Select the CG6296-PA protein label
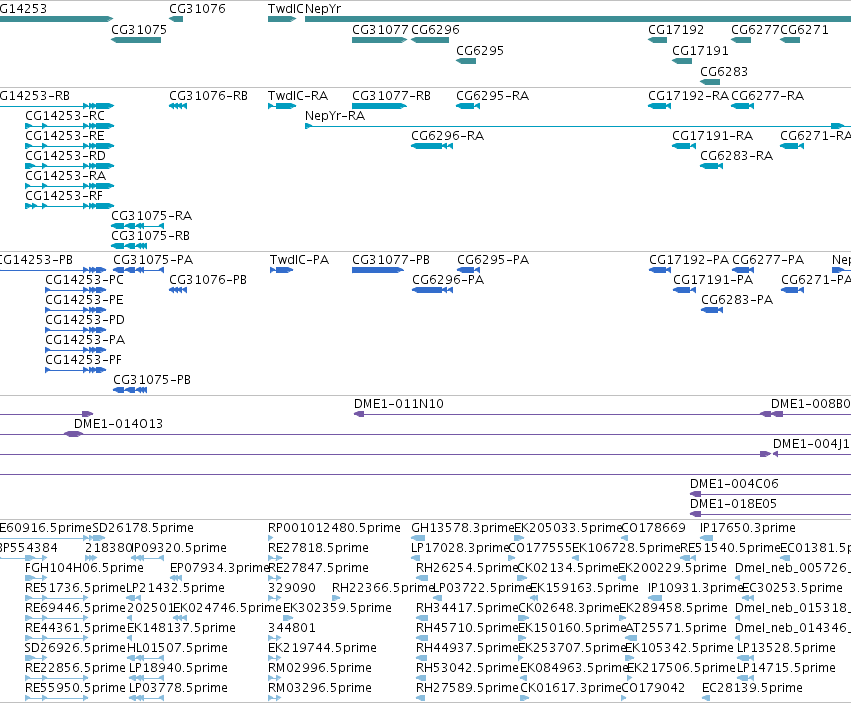Image resolution: width=851 pixels, height=703 pixels. pyautogui.click(x=448, y=280)
